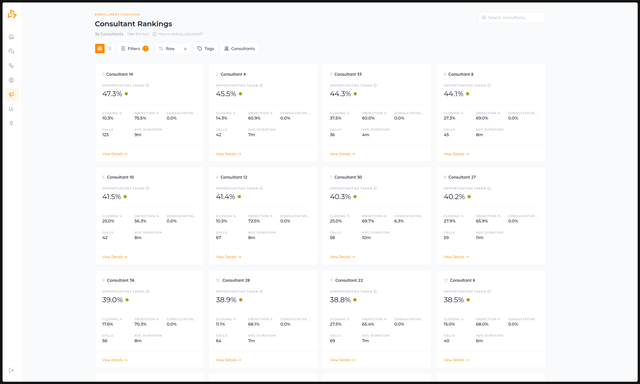View details for Consultant 14
This screenshot has height=384, width=640.
[x=115, y=154]
